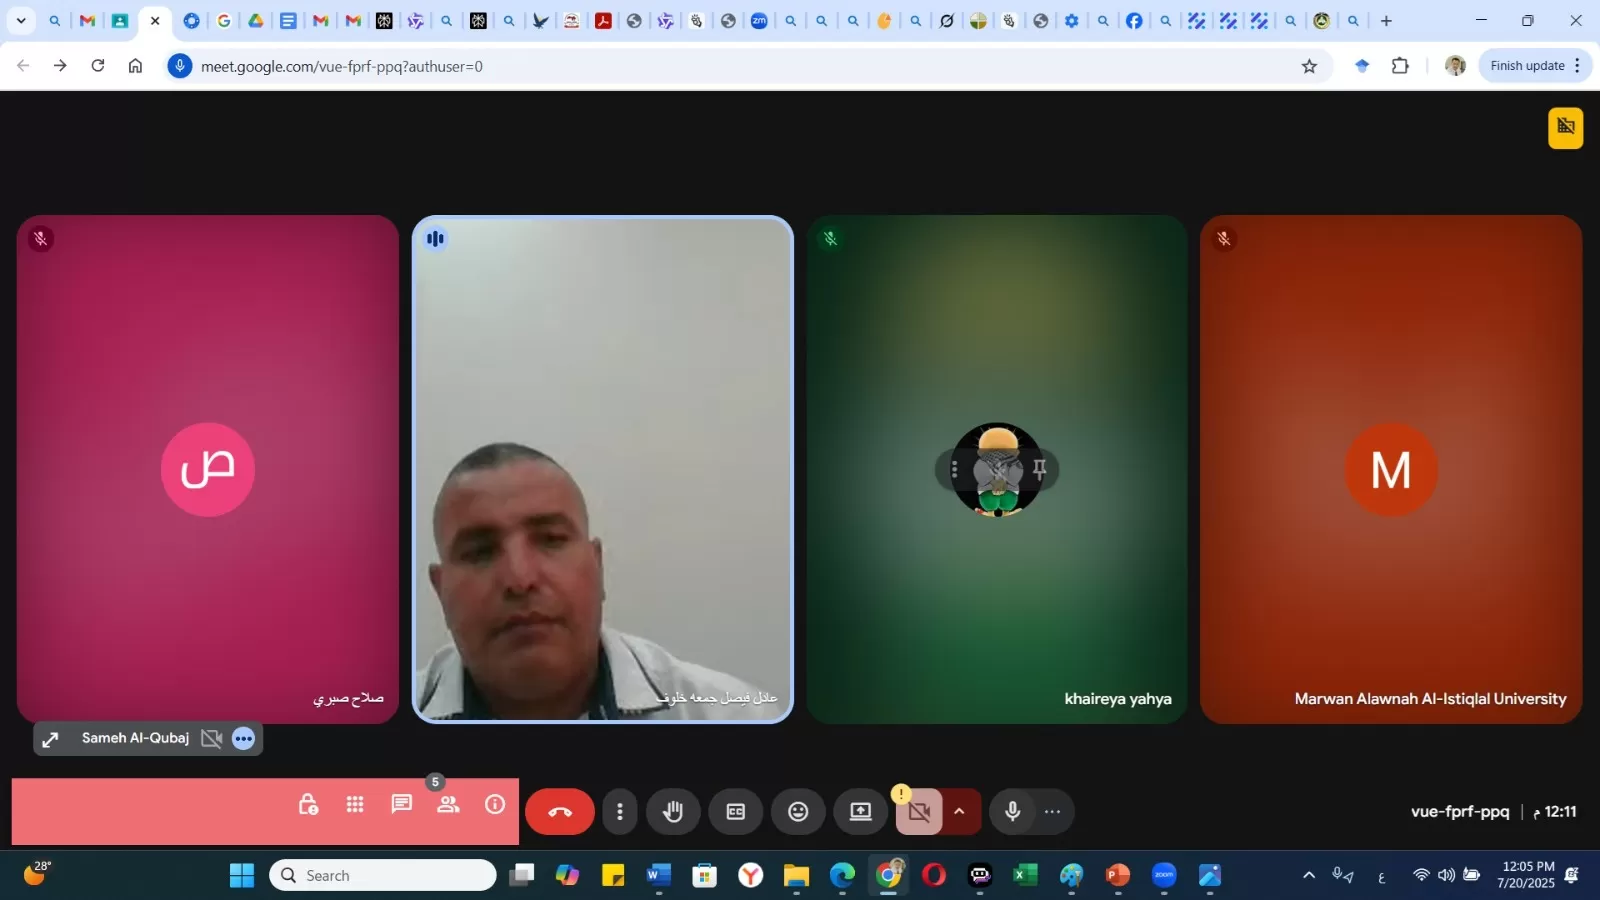The height and width of the screenshot is (900, 1600).
Task: Open the in-call chat panel
Action: tap(402, 805)
